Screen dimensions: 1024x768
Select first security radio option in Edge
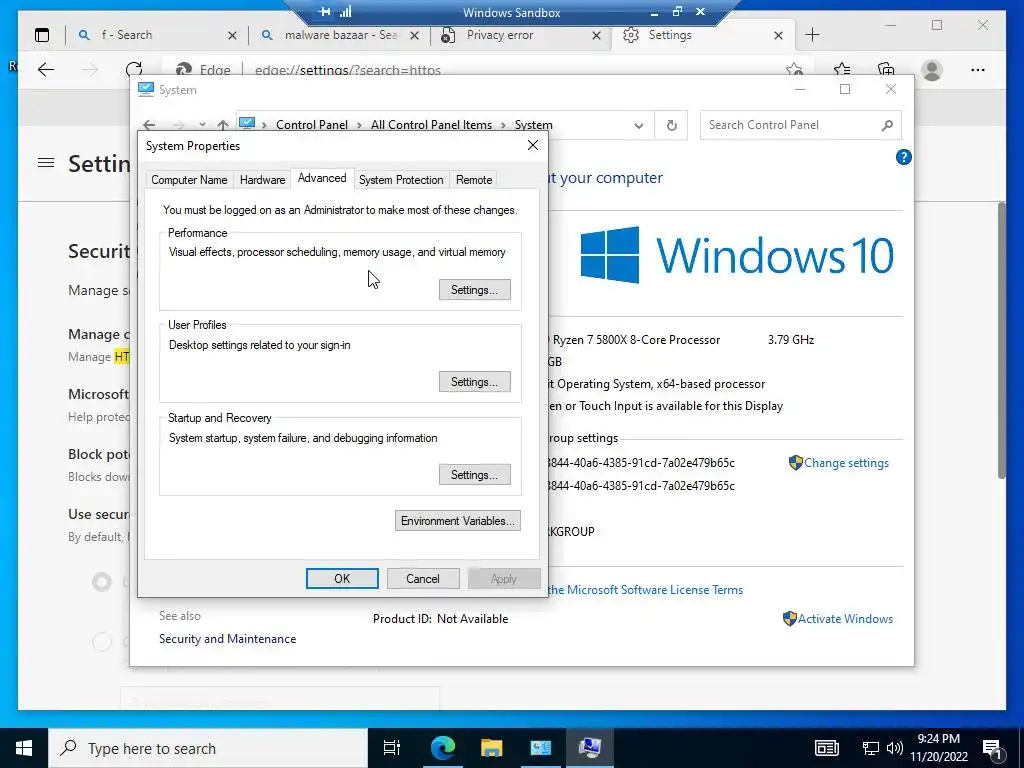(102, 581)
